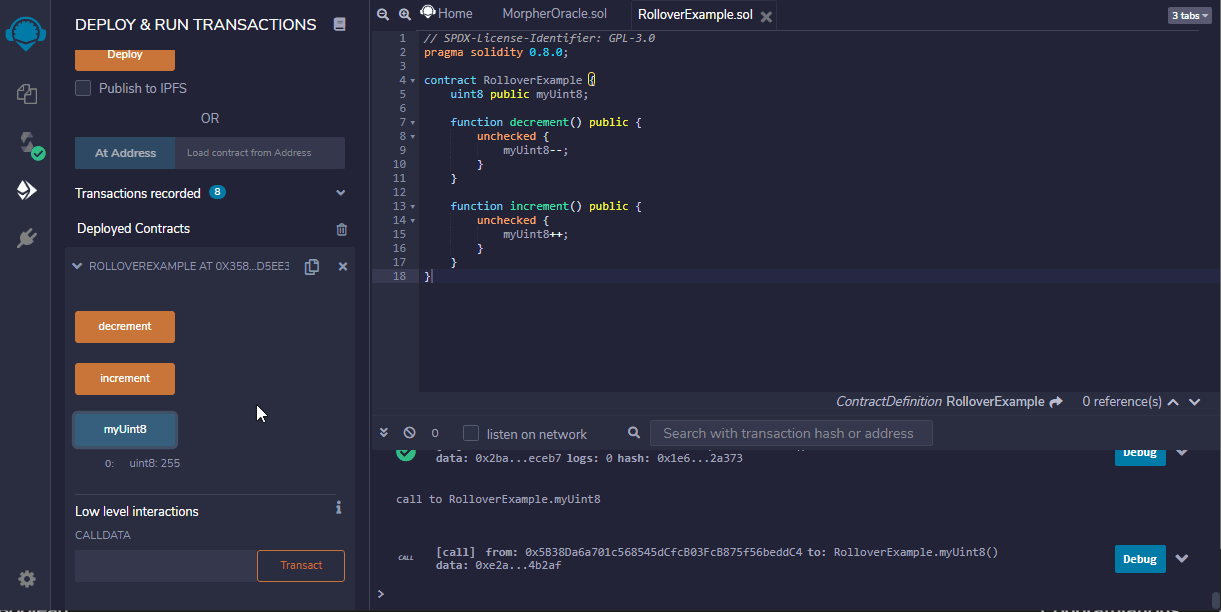The image size is (1221, 612).
Task: Click the terminal command prompt line
Action: pyautogui.click(x=795, y=594)
